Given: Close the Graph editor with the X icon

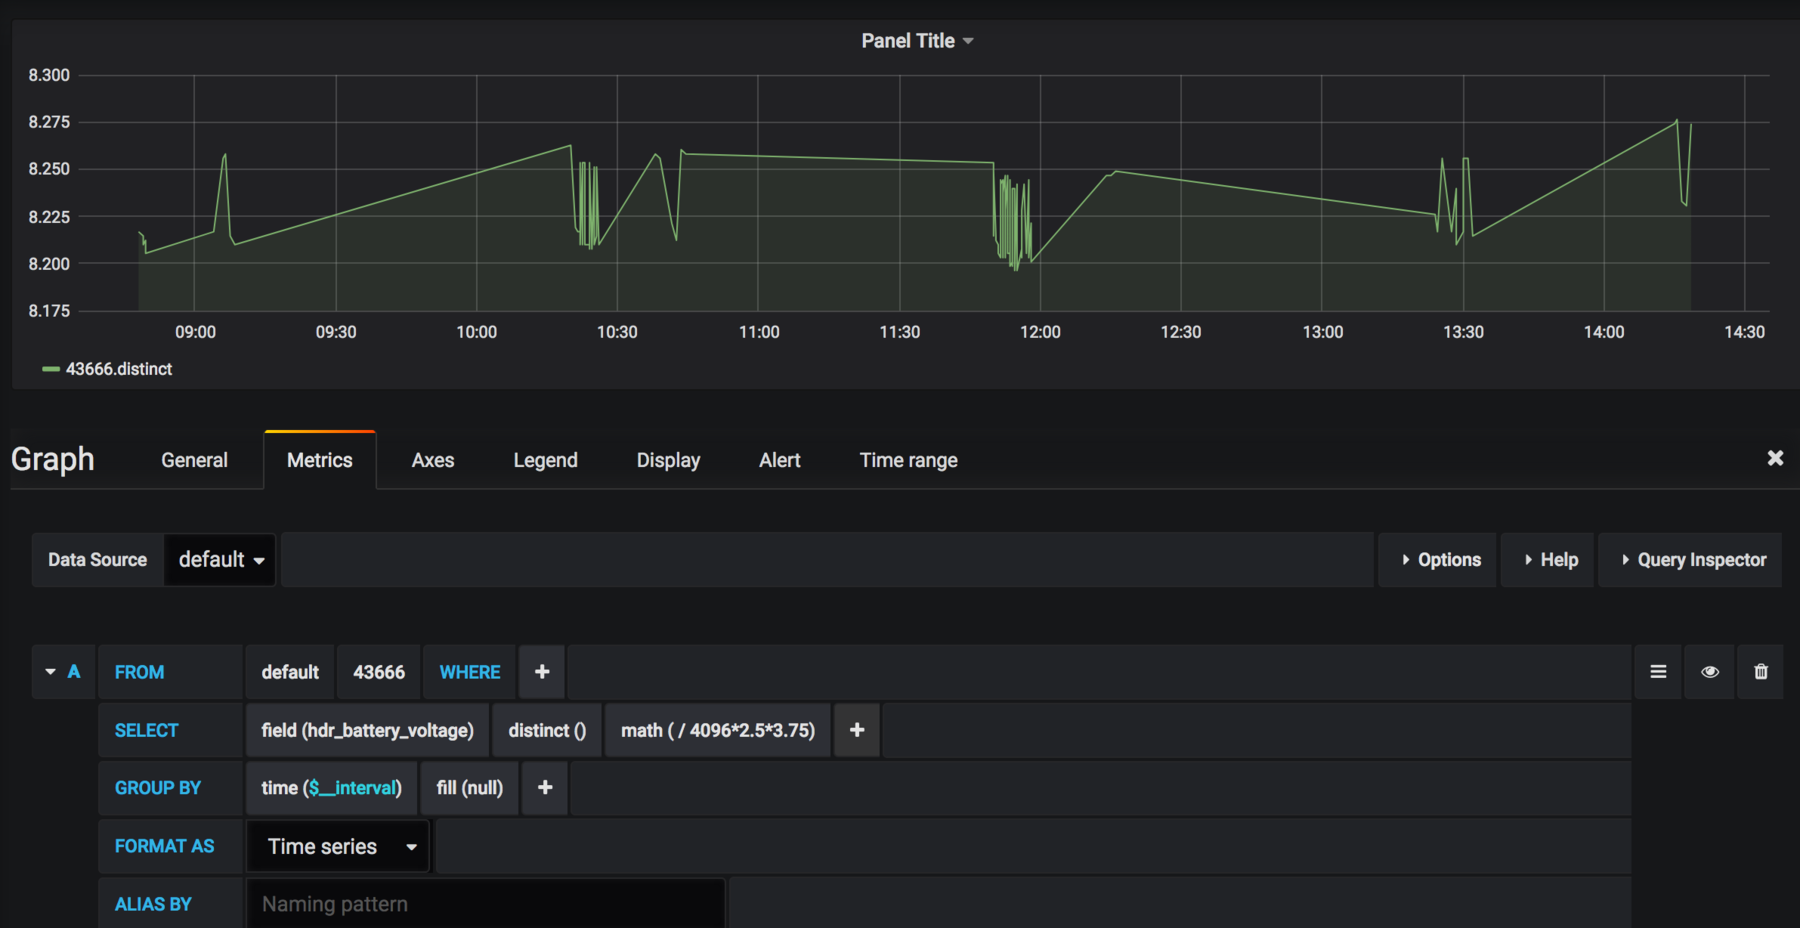Looking at the screenshot, I should tap(1775, 458).
